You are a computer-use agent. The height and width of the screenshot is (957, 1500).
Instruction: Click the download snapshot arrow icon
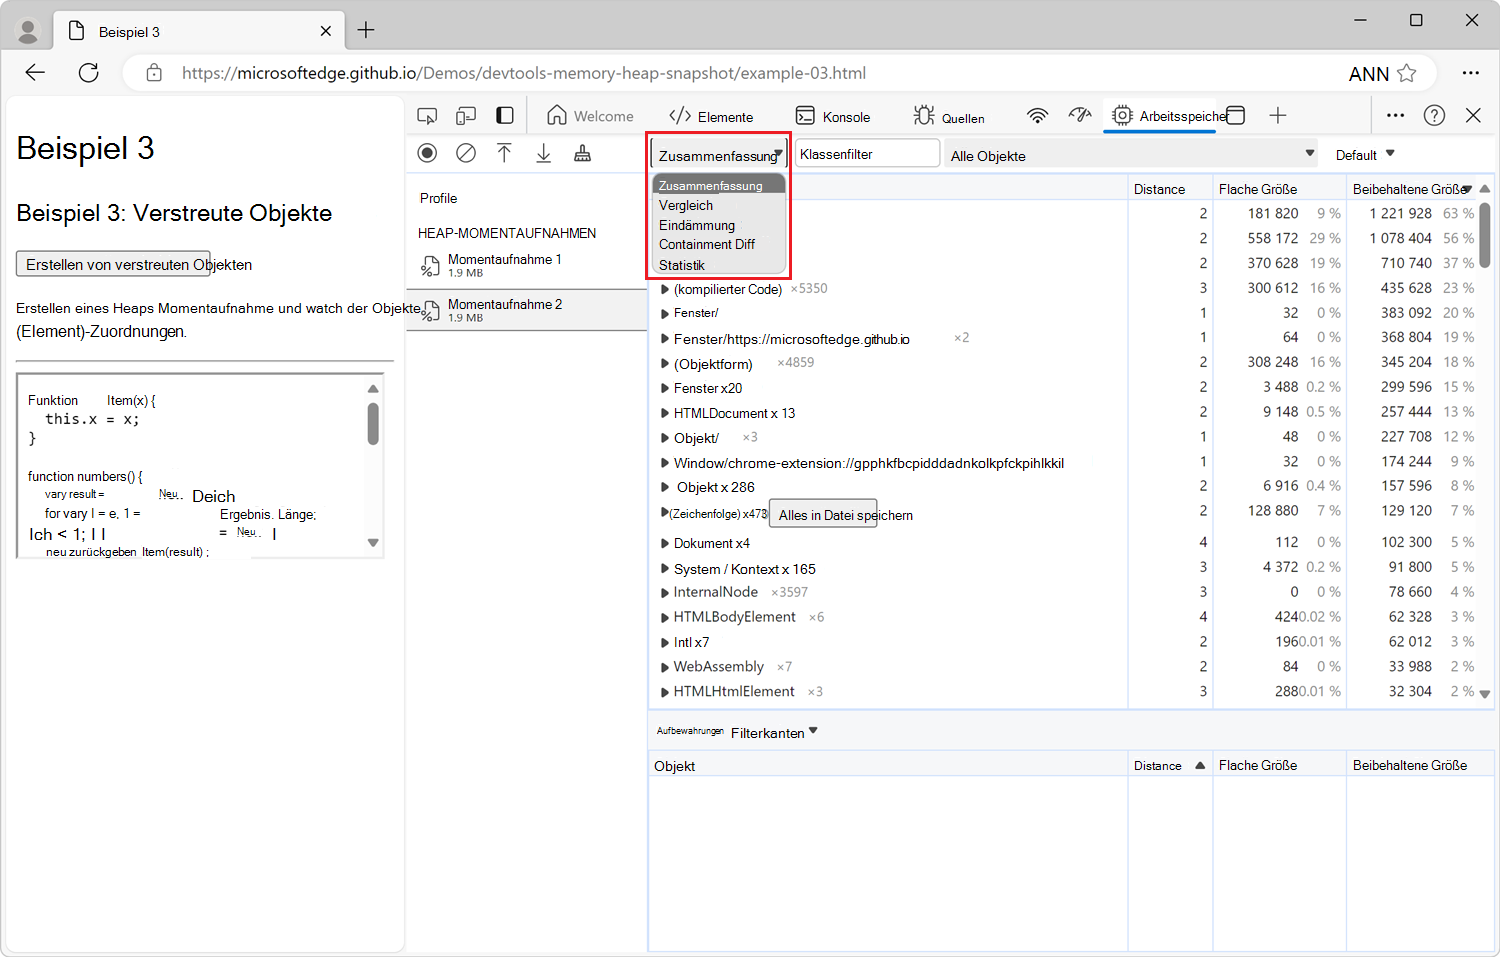point(543,153)
